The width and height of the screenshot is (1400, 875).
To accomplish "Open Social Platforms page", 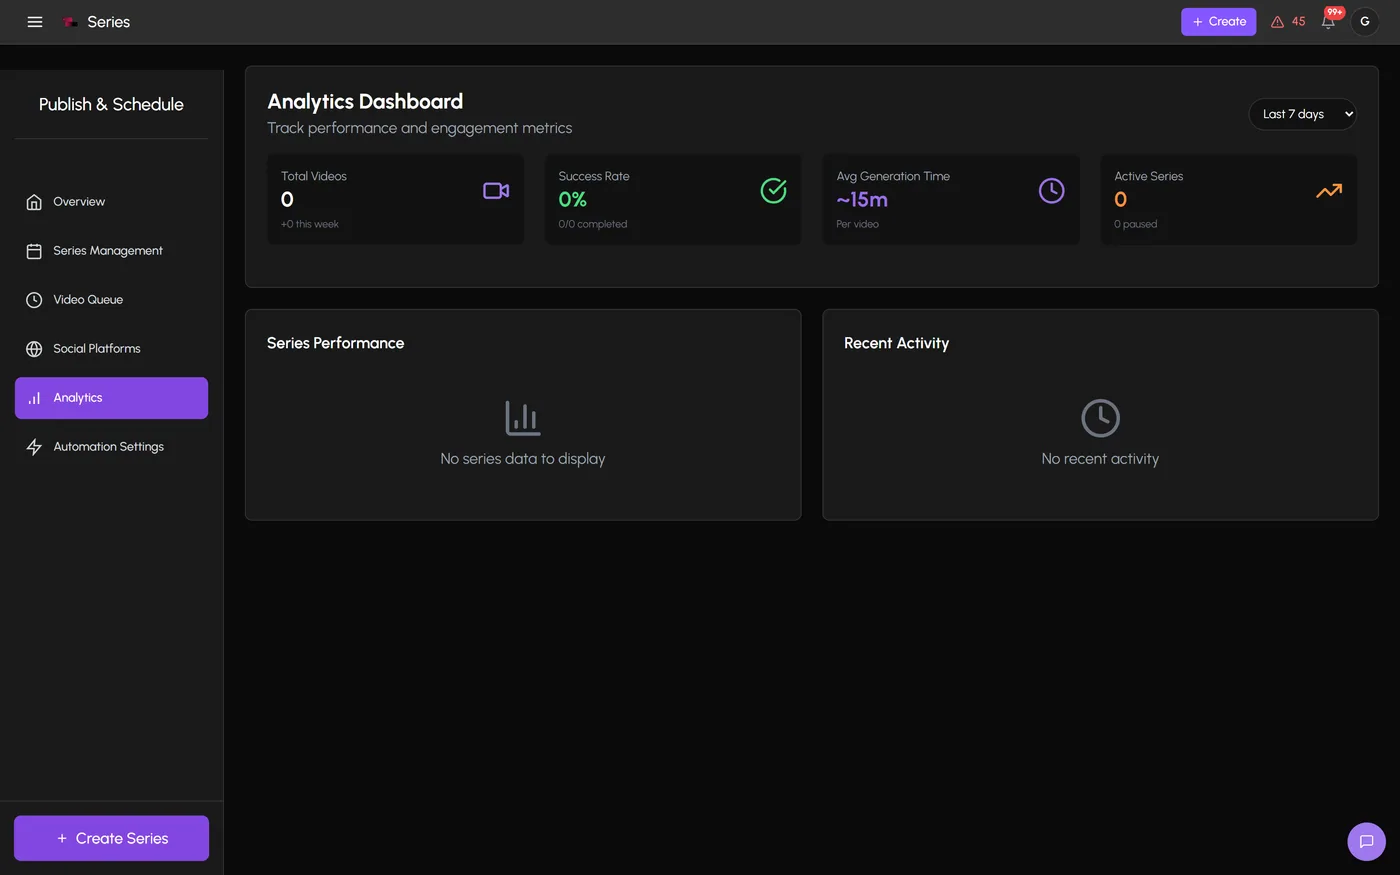I will point(111,349).
